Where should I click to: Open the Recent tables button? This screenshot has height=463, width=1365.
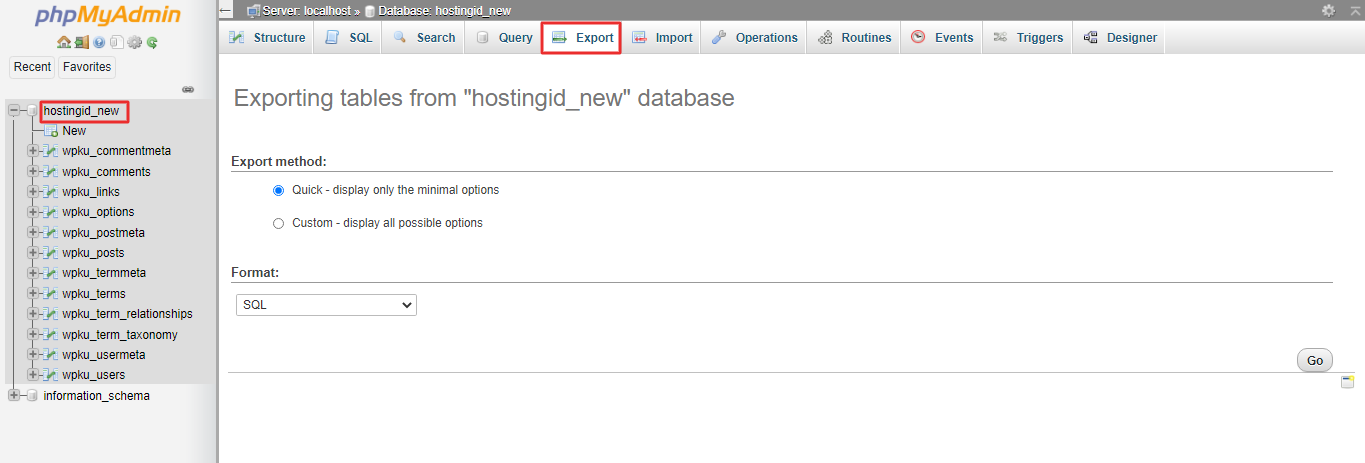pos(33,67)
